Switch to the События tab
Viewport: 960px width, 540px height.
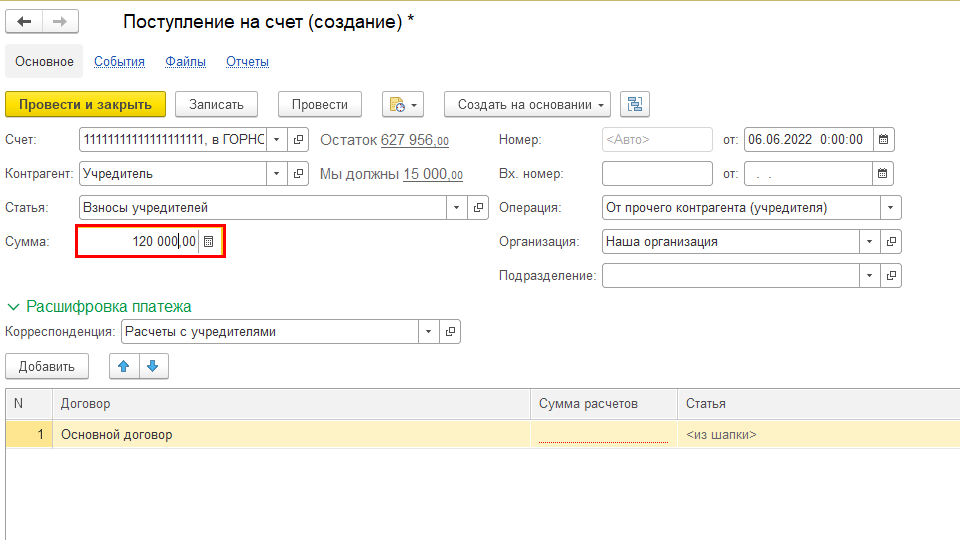click(x=119, y=62)
